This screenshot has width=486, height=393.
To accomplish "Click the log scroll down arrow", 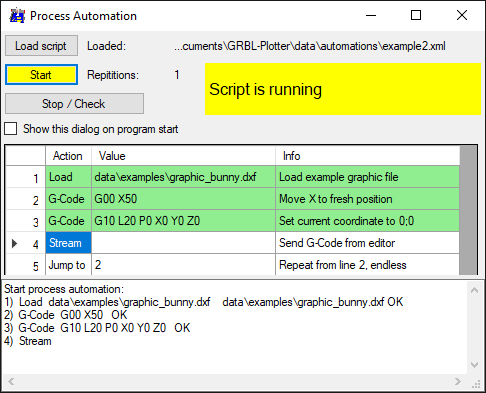I will [x=475, y=365].
